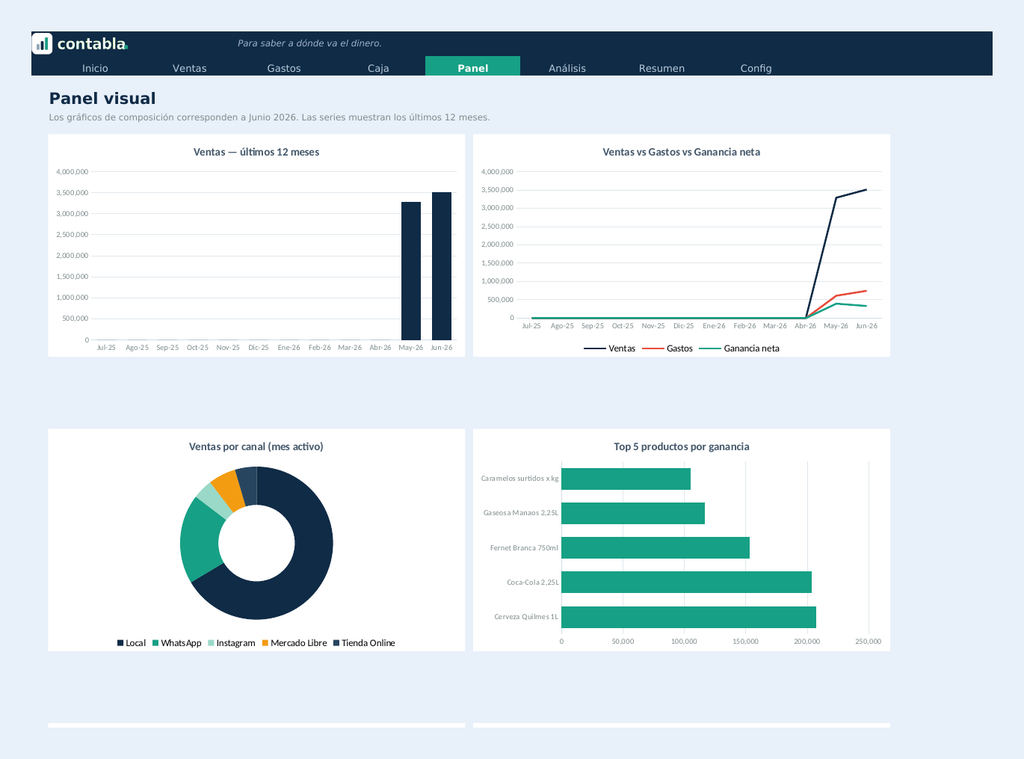Open the Resumen tab
1024x759 pixels.
tap(662, 68)
